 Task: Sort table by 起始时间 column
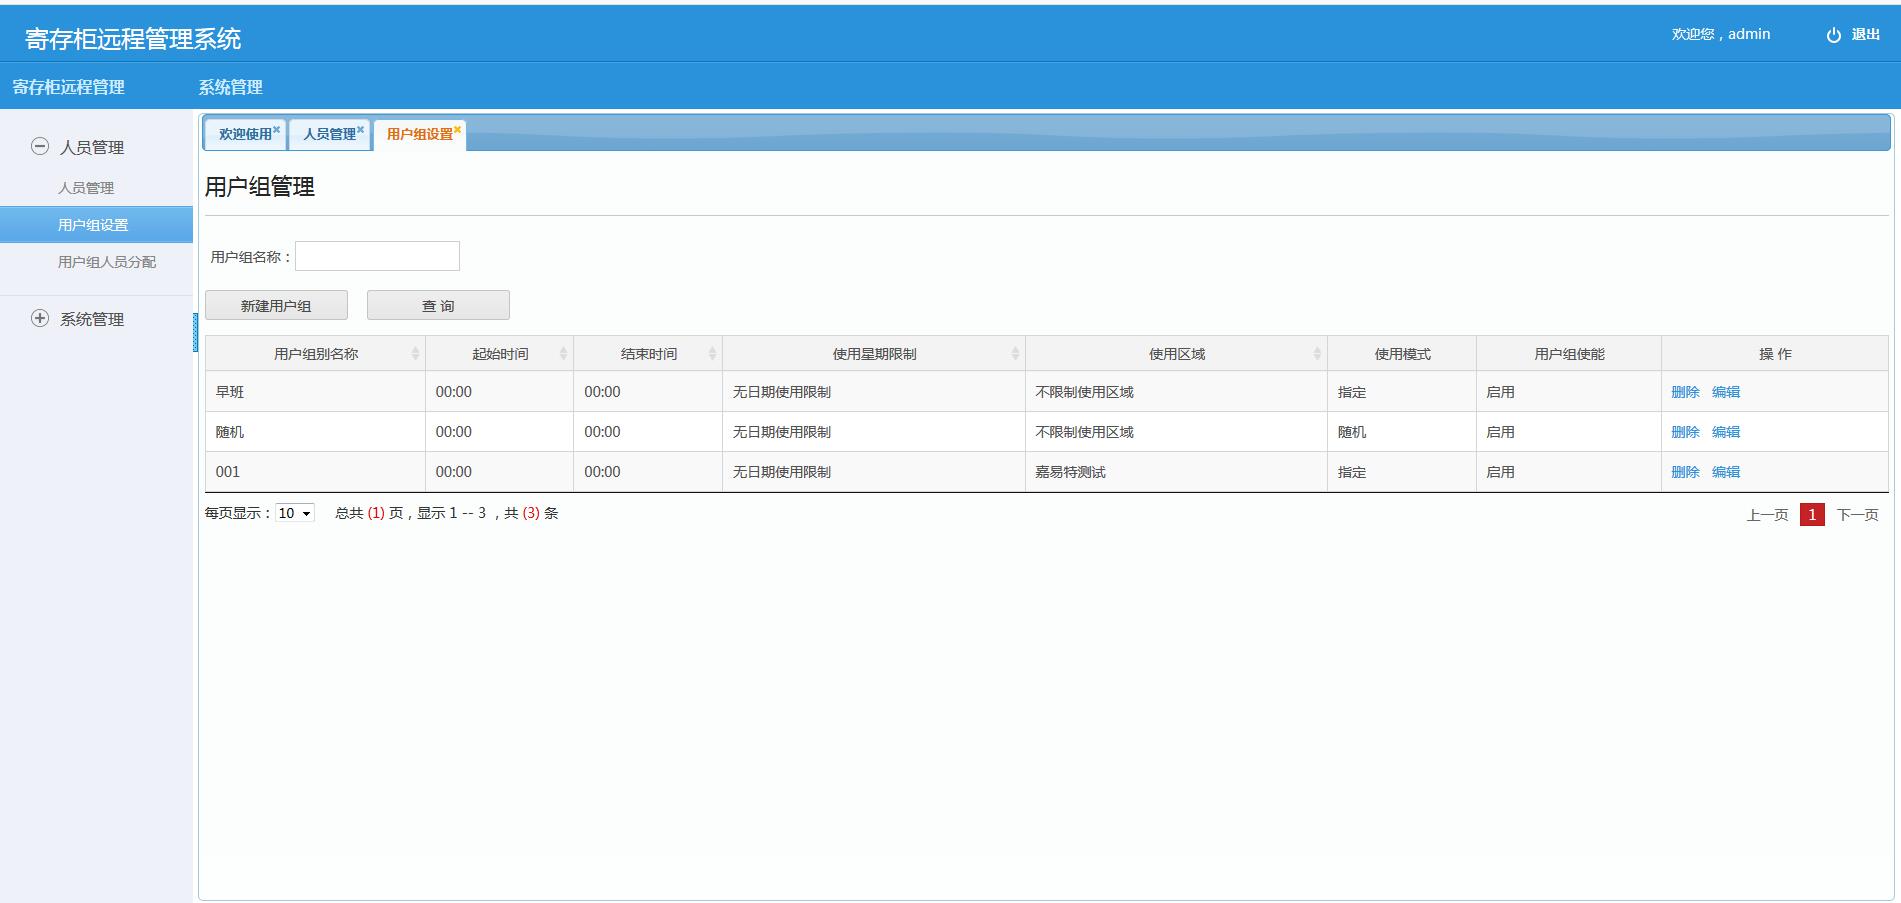pyautogui.click(x=563, y=354)
